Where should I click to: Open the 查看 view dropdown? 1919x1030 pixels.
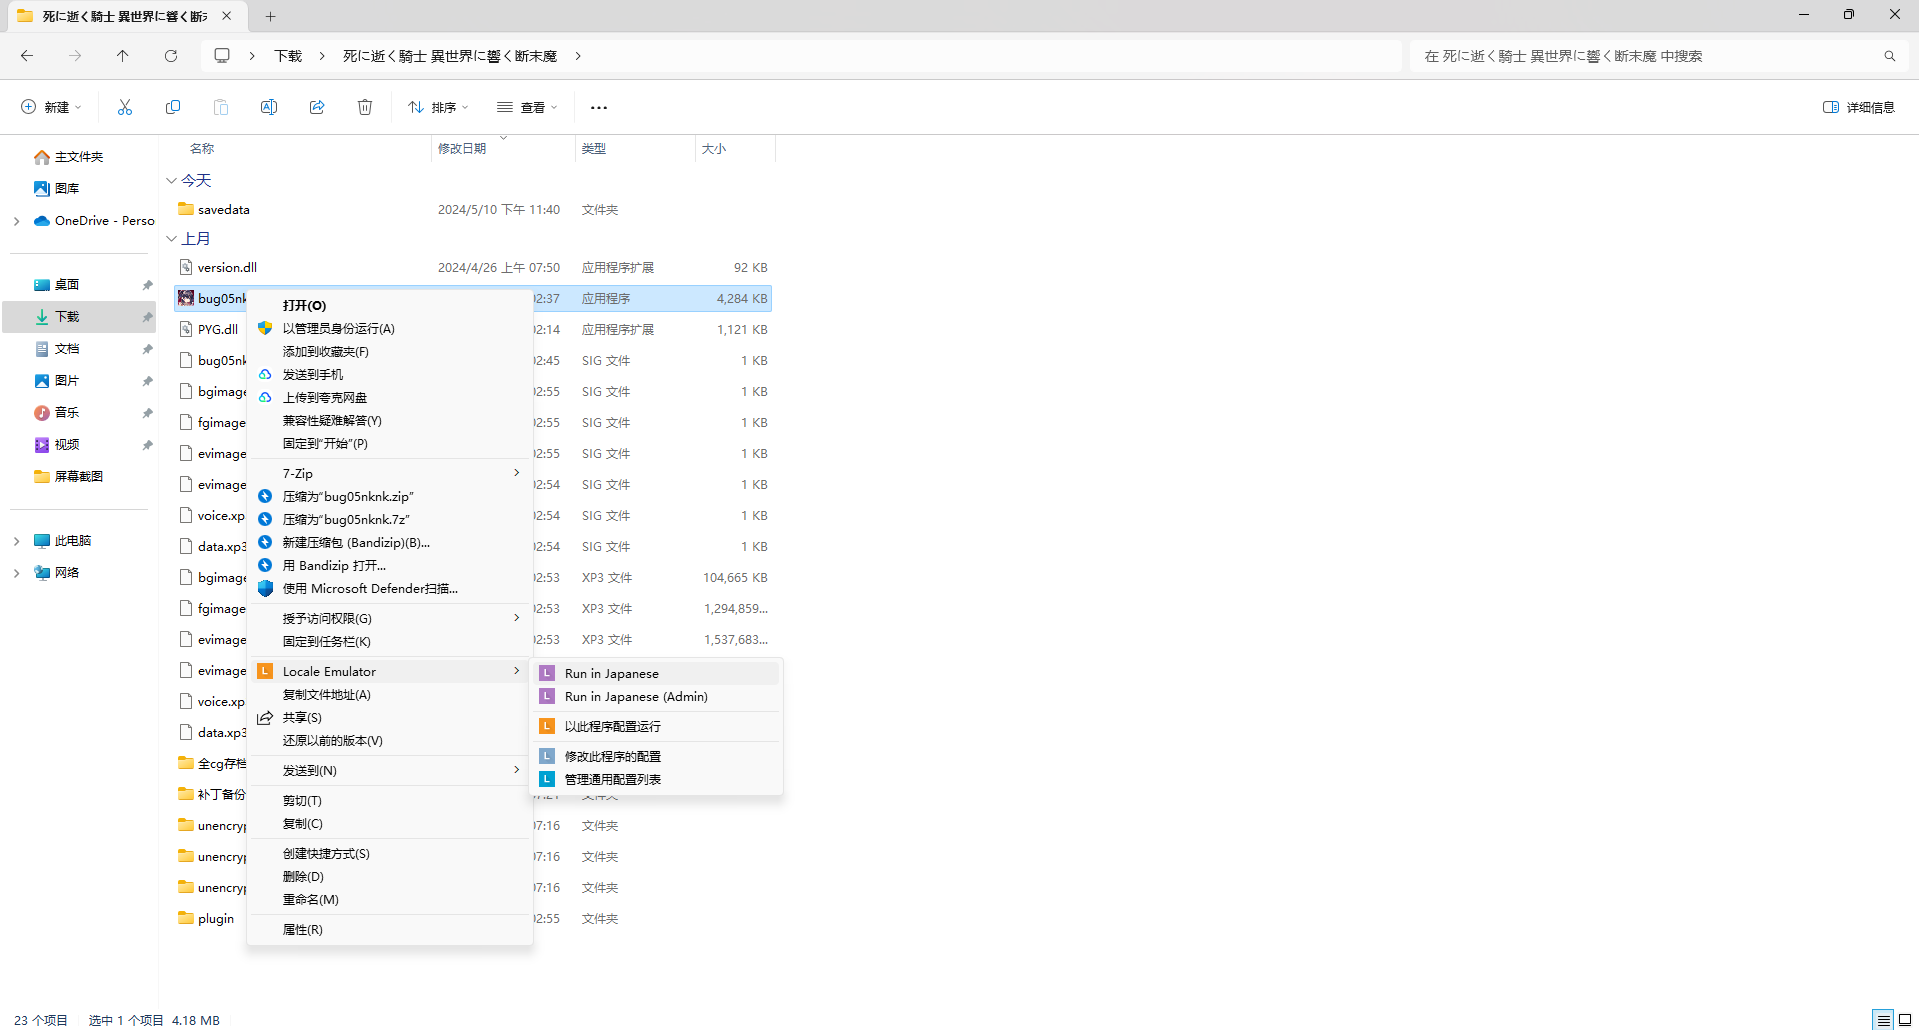coord(527,107)
